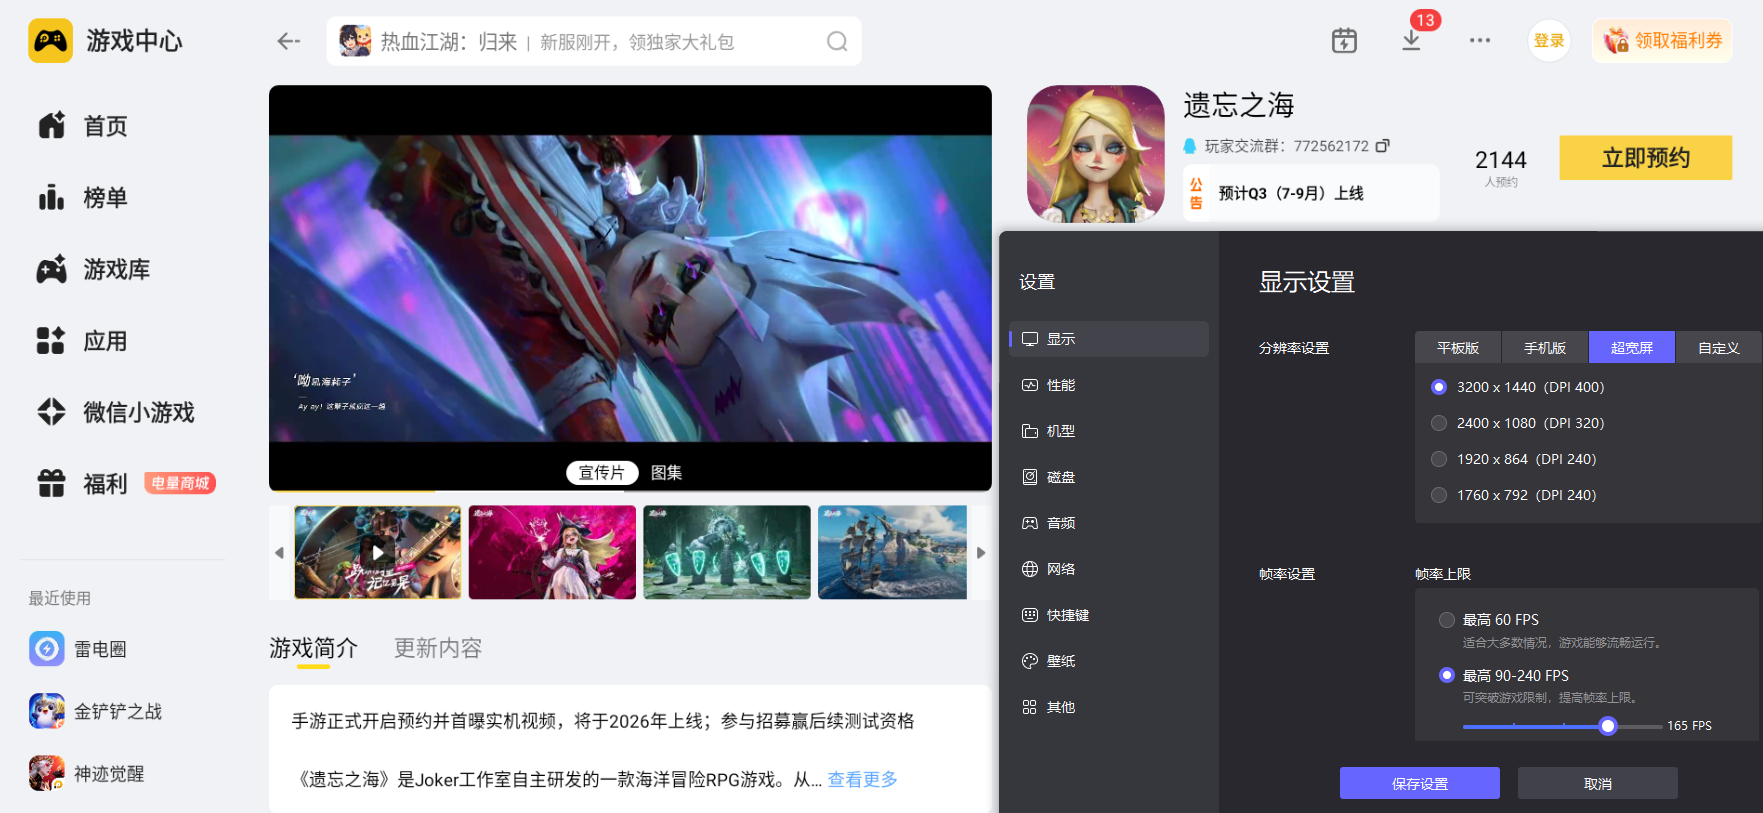Click the 领取福利券 coupon button
This screenshot has height=813, width=1763.
point(1663,41)
